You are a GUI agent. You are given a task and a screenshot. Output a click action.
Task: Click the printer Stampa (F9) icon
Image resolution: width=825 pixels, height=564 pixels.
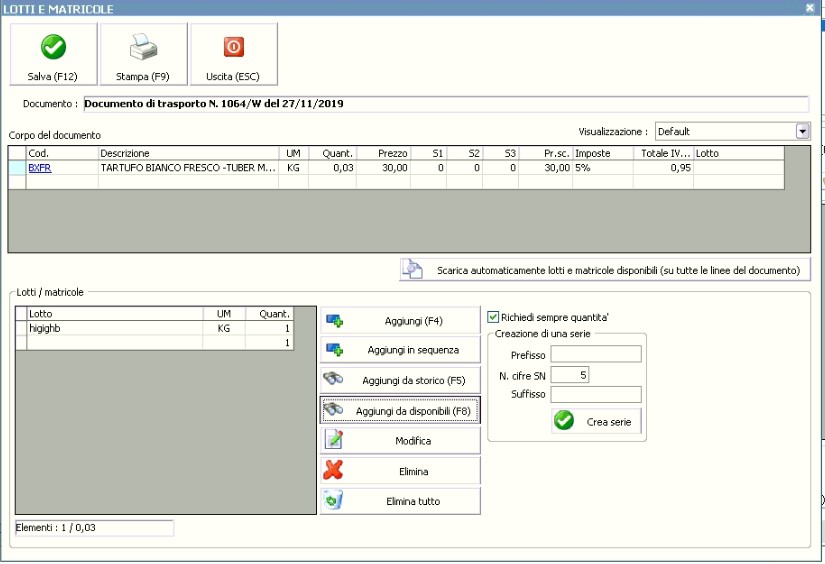pos(143,47)
